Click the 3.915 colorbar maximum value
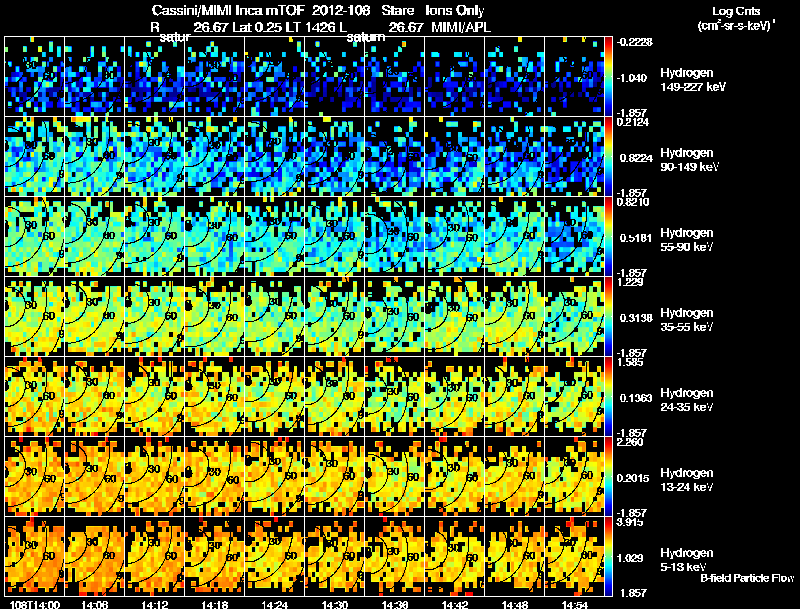Viewport: 800px width, 609px height. (x=631, y=522)
